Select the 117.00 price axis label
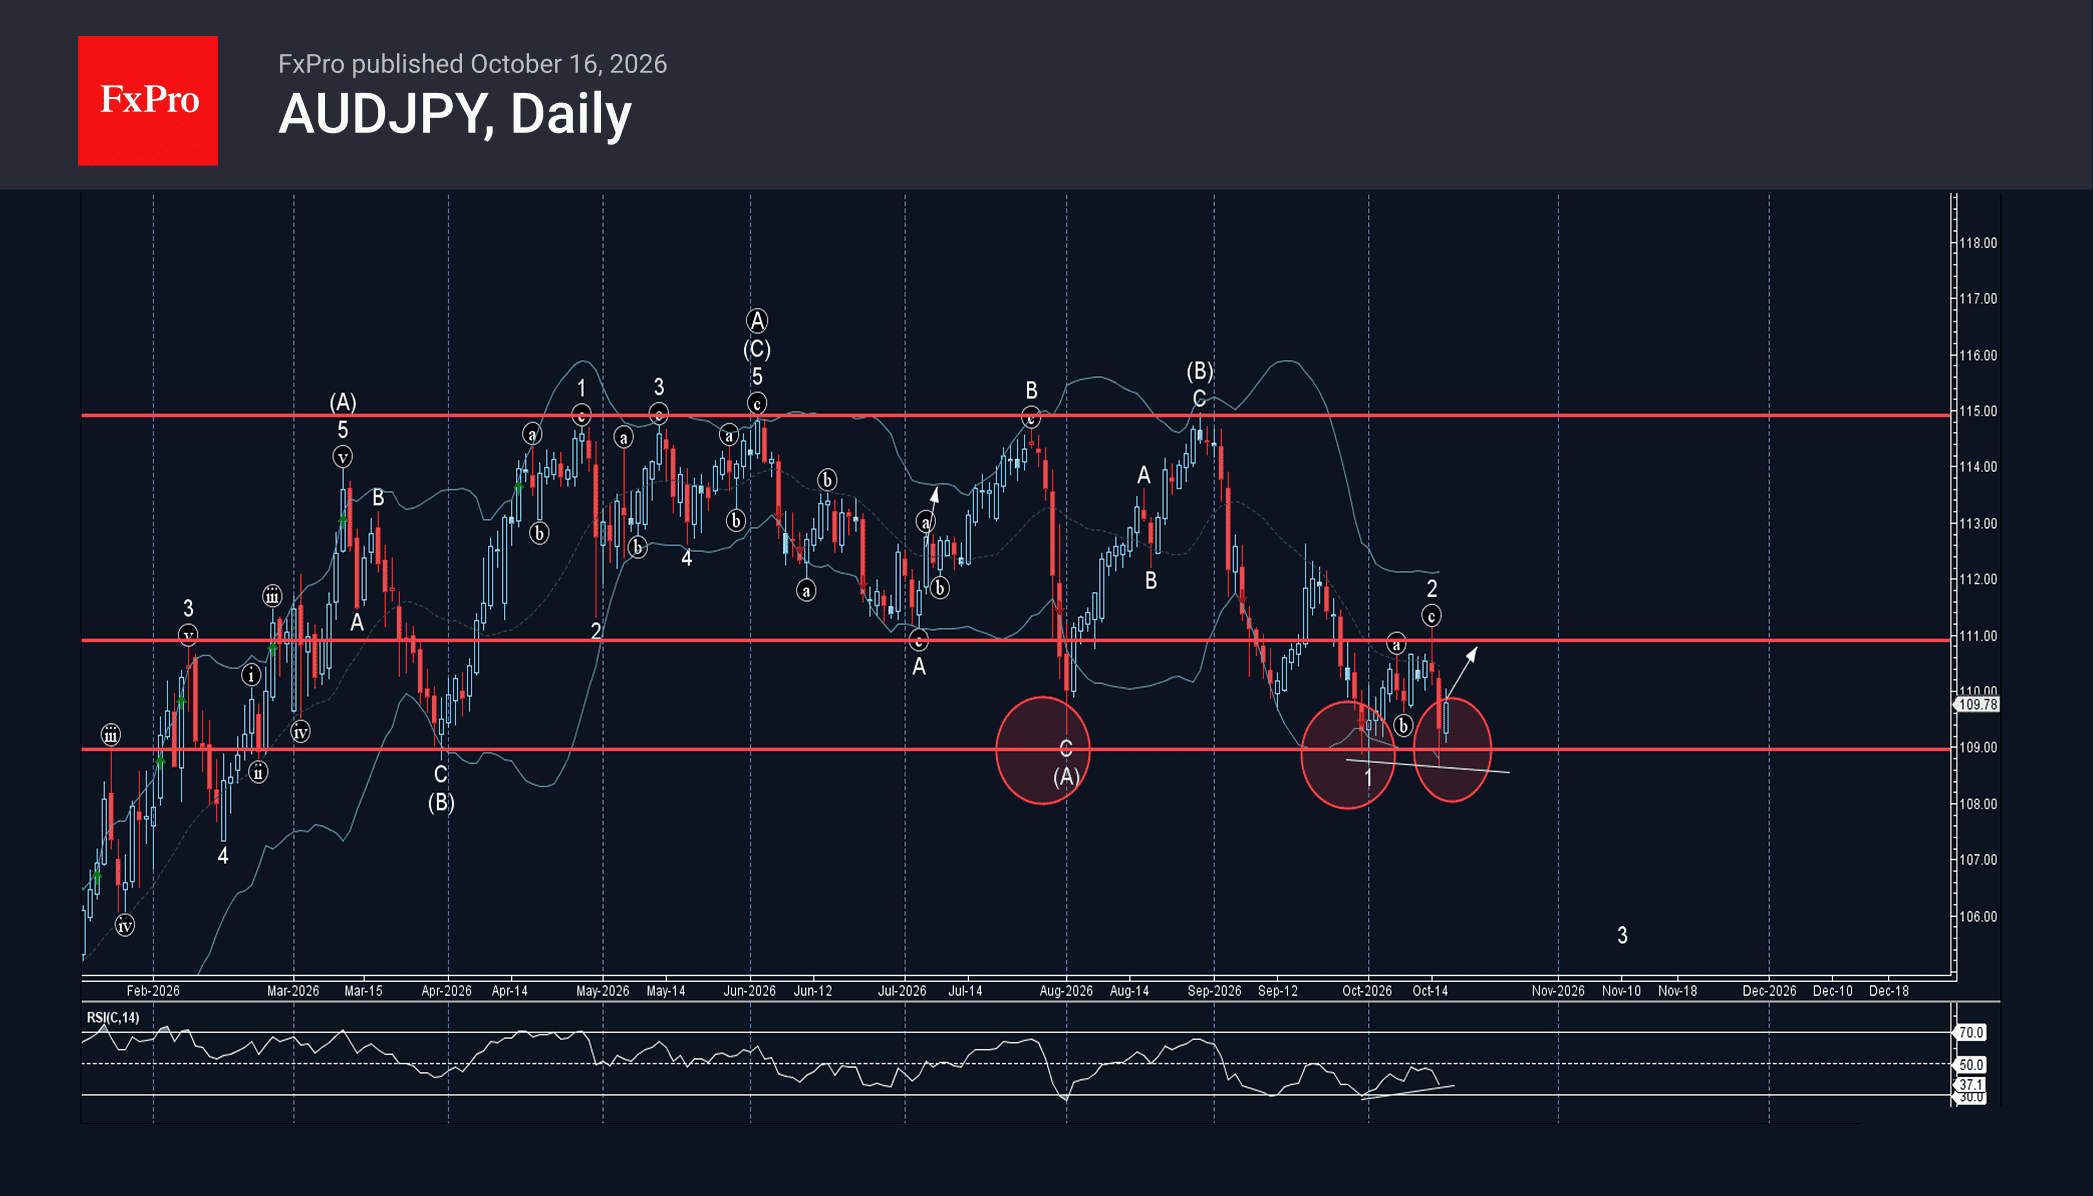Screen dimensions: 2093x1196 coord(1977,299)
